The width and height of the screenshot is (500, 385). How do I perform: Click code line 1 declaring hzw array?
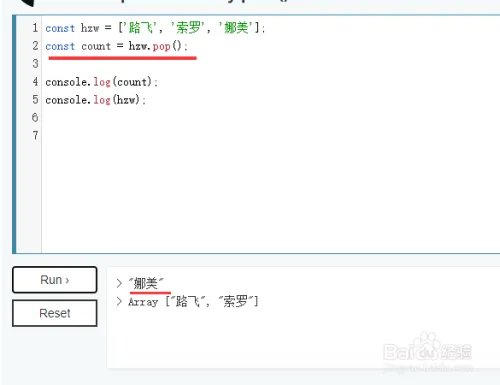155,28
